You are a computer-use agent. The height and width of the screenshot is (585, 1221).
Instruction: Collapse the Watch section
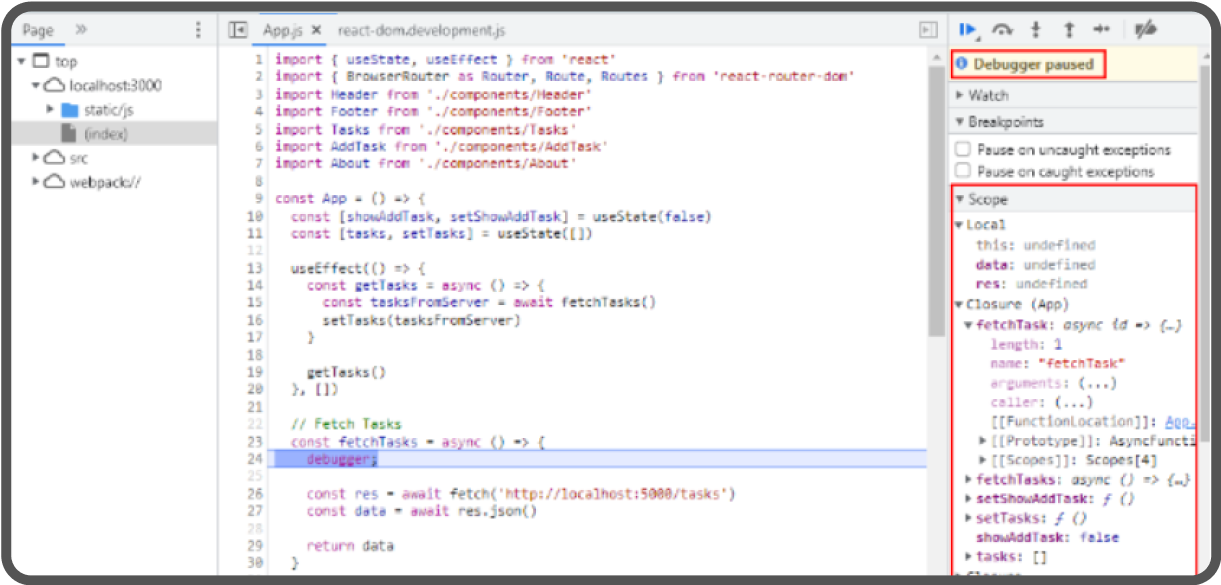(960, 94)
